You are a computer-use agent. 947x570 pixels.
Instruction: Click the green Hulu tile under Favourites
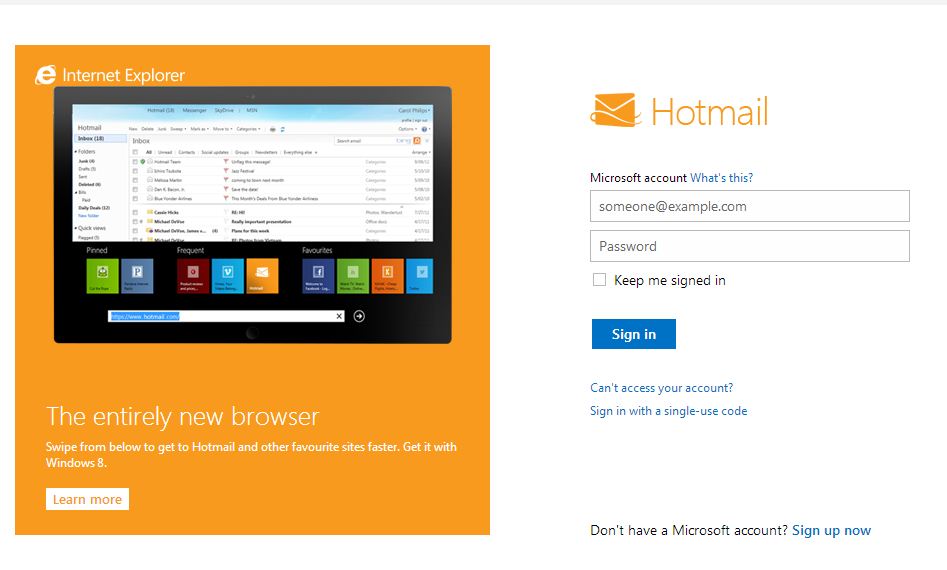tap(353, 276)
